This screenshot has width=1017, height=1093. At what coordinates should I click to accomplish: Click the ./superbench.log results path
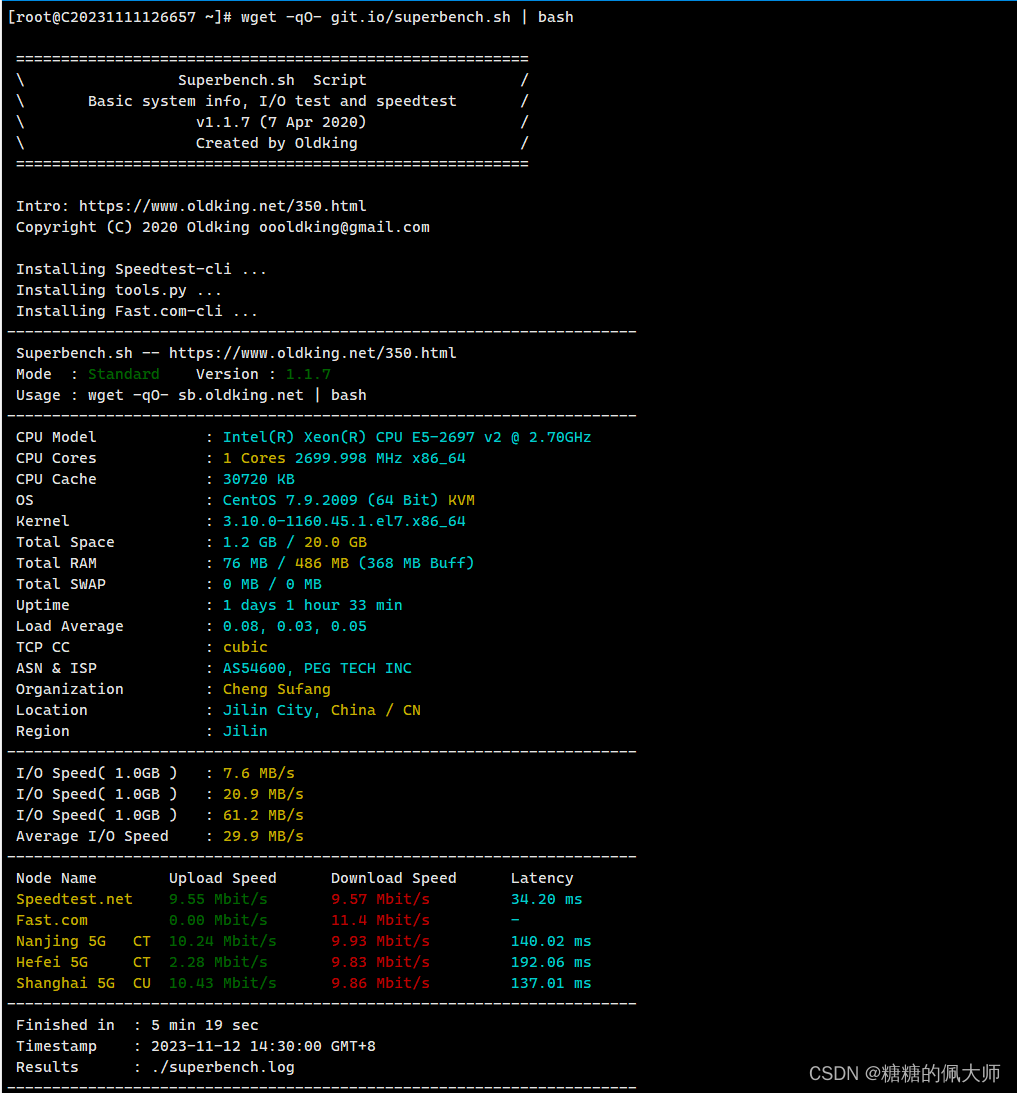pos(222,1067)
